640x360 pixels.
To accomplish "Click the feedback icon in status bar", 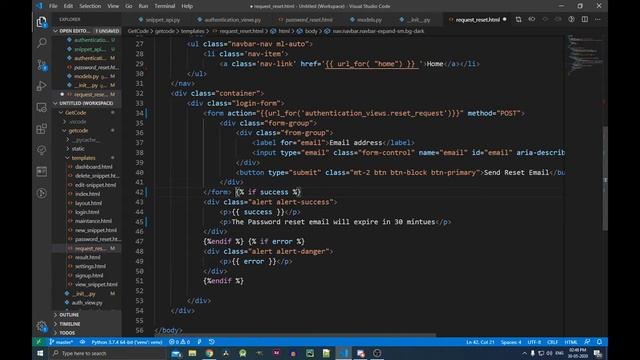I will (587, 342).
